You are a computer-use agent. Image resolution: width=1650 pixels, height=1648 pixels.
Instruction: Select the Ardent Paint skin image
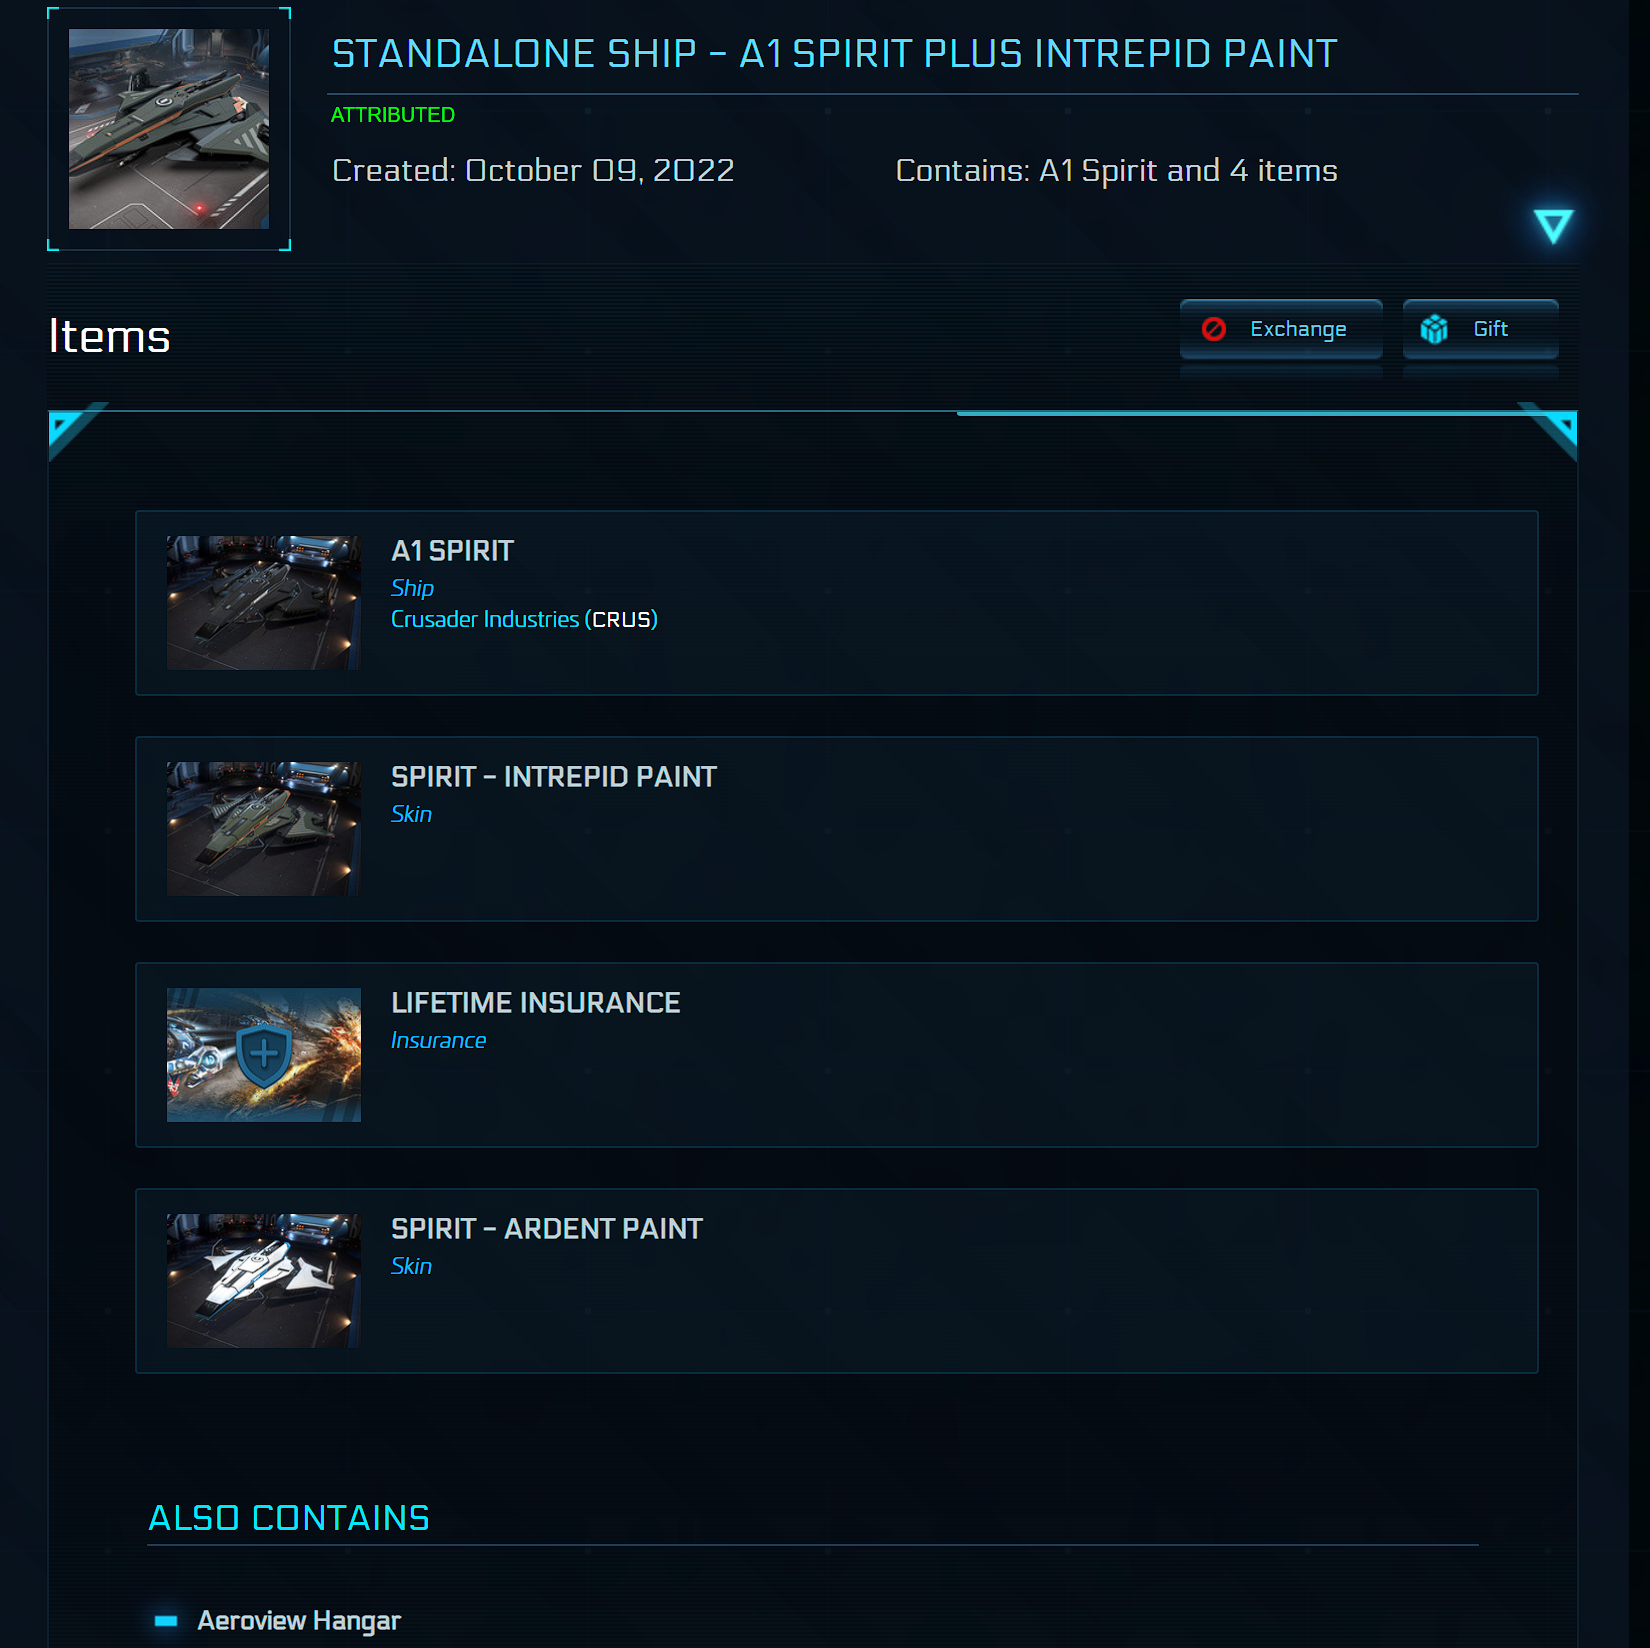click(x=264, y=1281)
